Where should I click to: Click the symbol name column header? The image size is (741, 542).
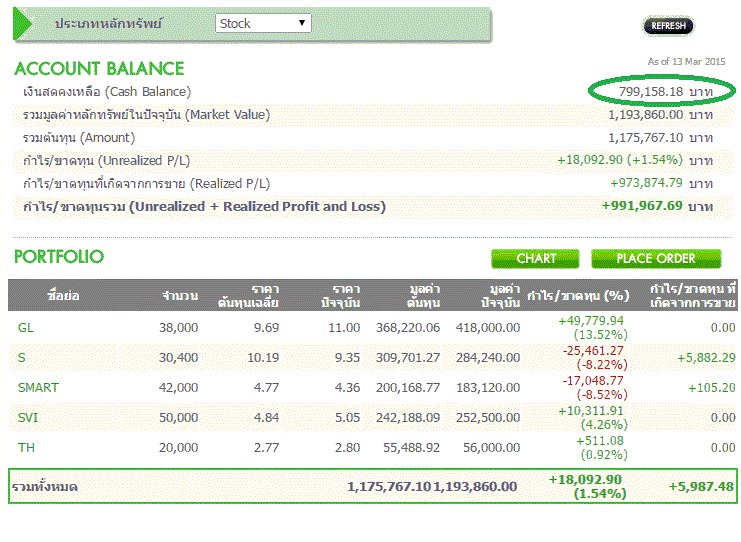tap(58, 296)
